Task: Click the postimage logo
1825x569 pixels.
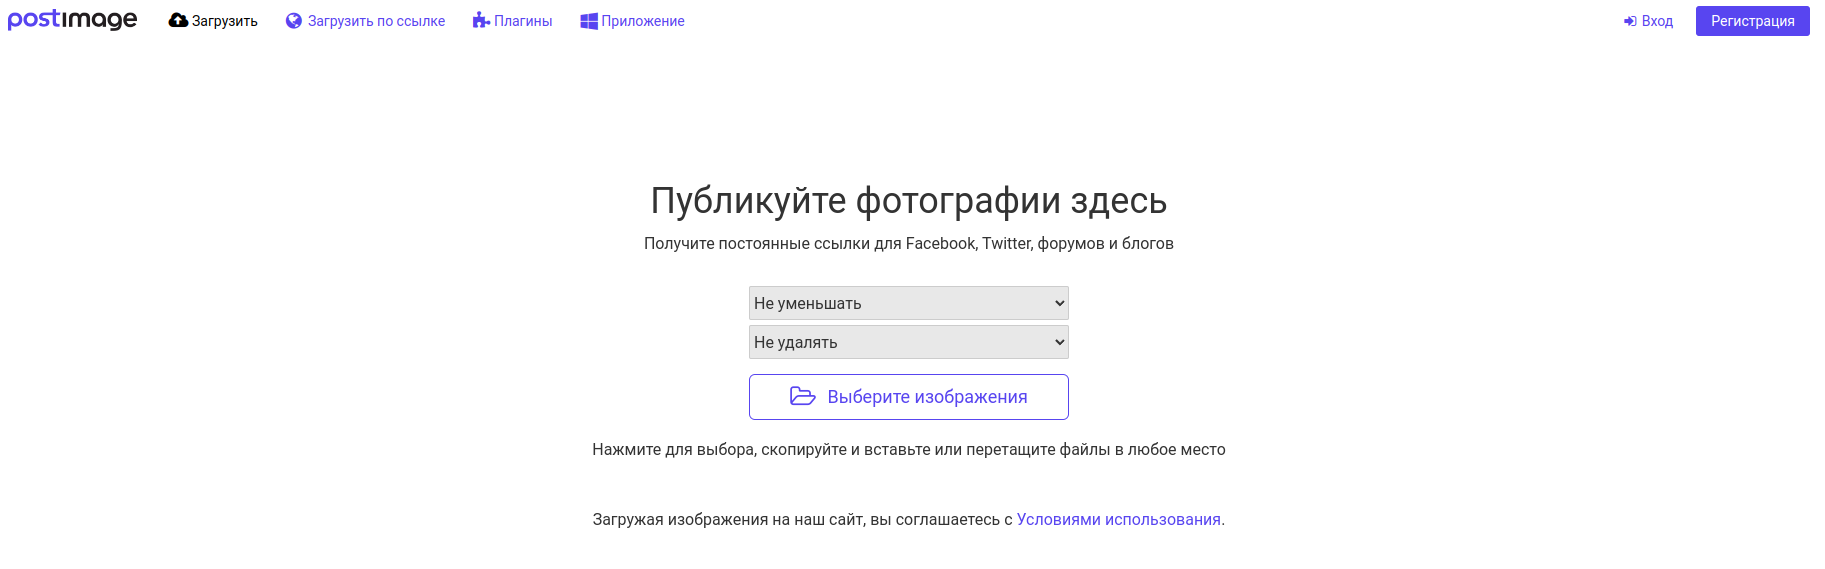Action: 72,20
